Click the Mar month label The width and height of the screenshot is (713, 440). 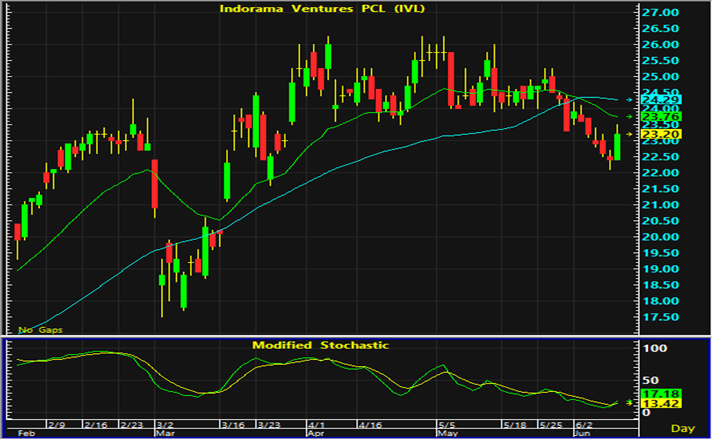pos(165,433)
